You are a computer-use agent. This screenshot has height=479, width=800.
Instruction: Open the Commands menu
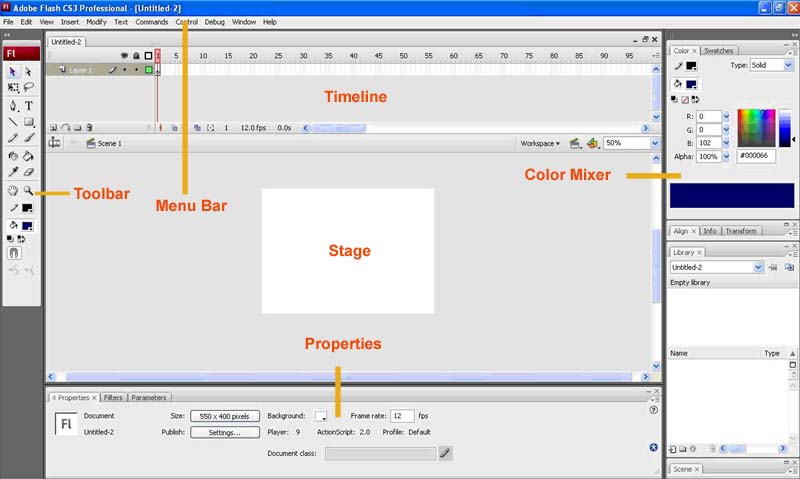tap(152, 22)
